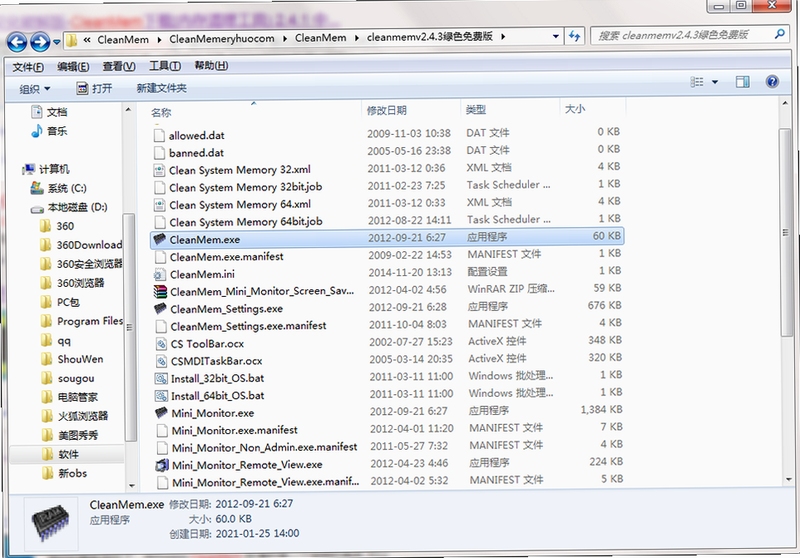Open the 帮助(H) menu

click(211, 65)
